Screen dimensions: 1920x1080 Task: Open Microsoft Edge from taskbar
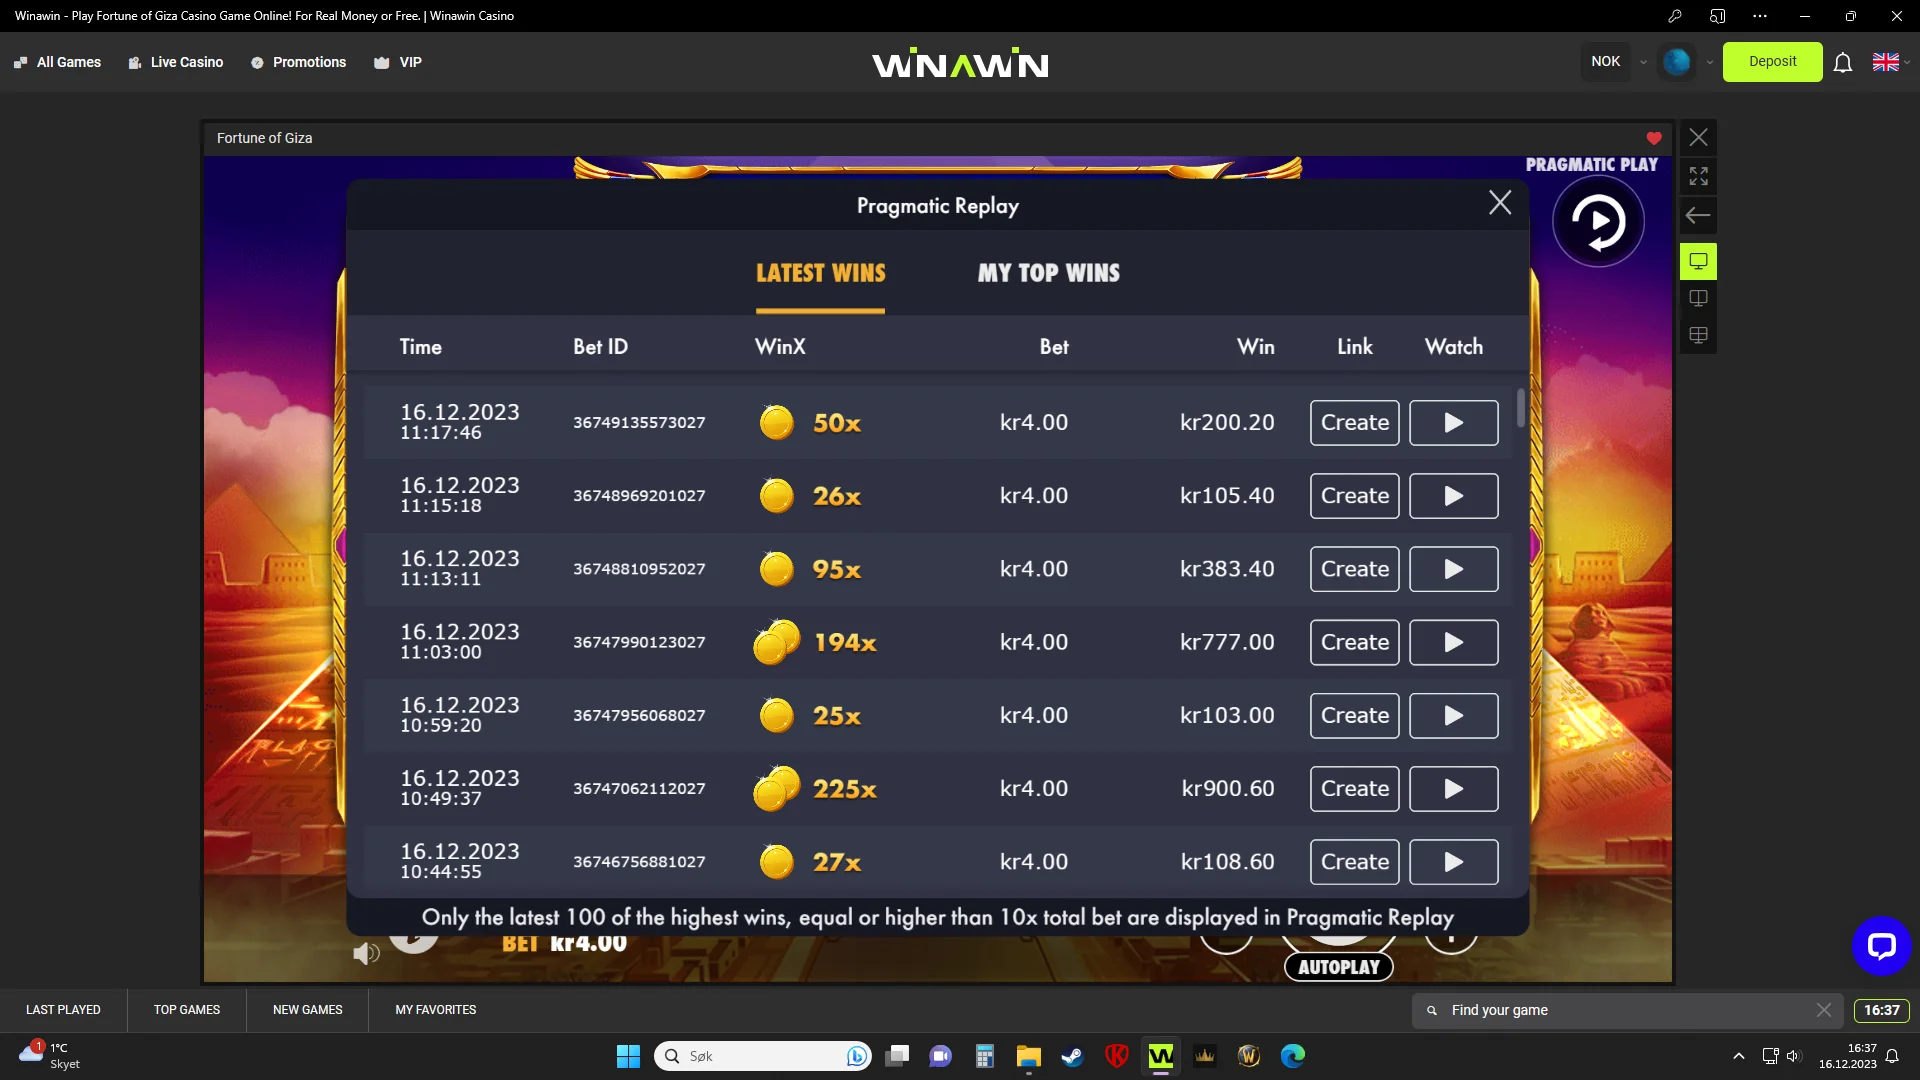click(x=1293, y=1056)
